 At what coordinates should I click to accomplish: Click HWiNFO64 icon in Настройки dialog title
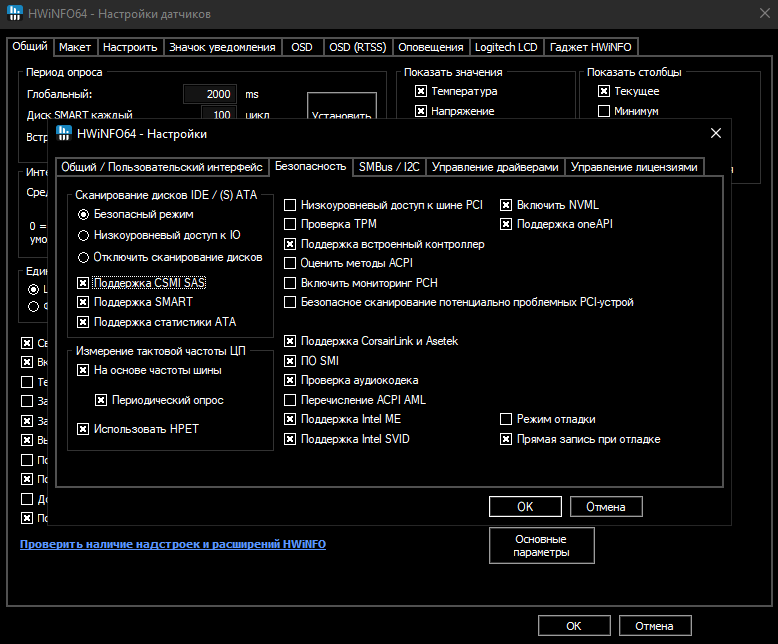[64, 133]
